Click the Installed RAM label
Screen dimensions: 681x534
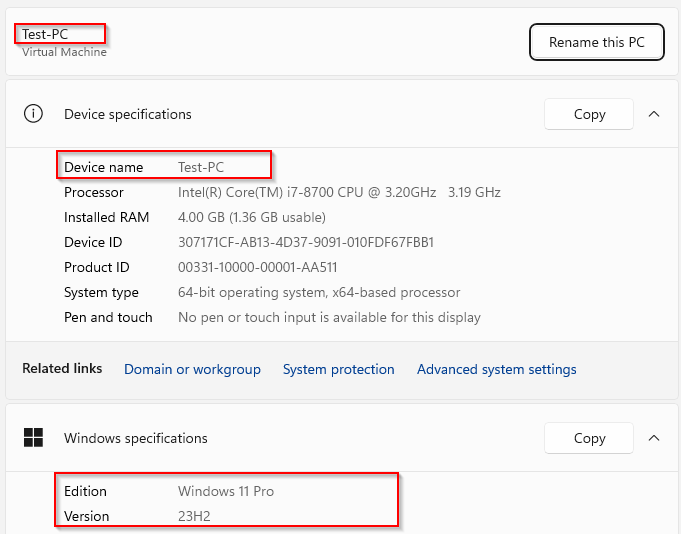(106, 217)
